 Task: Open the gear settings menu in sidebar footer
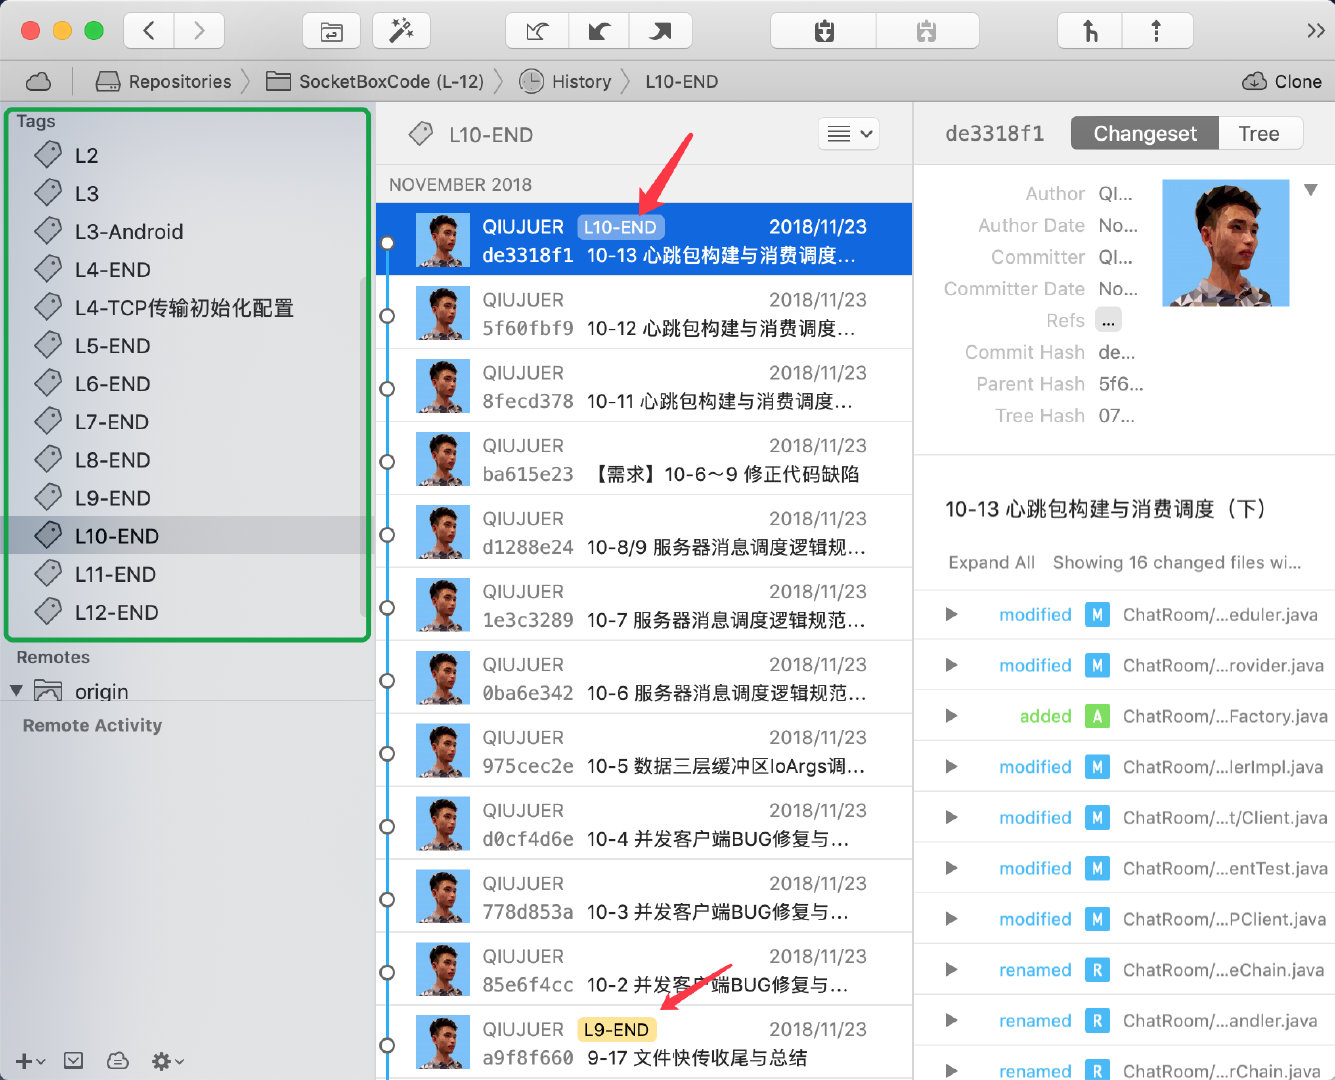click(x=166, y=1061)
